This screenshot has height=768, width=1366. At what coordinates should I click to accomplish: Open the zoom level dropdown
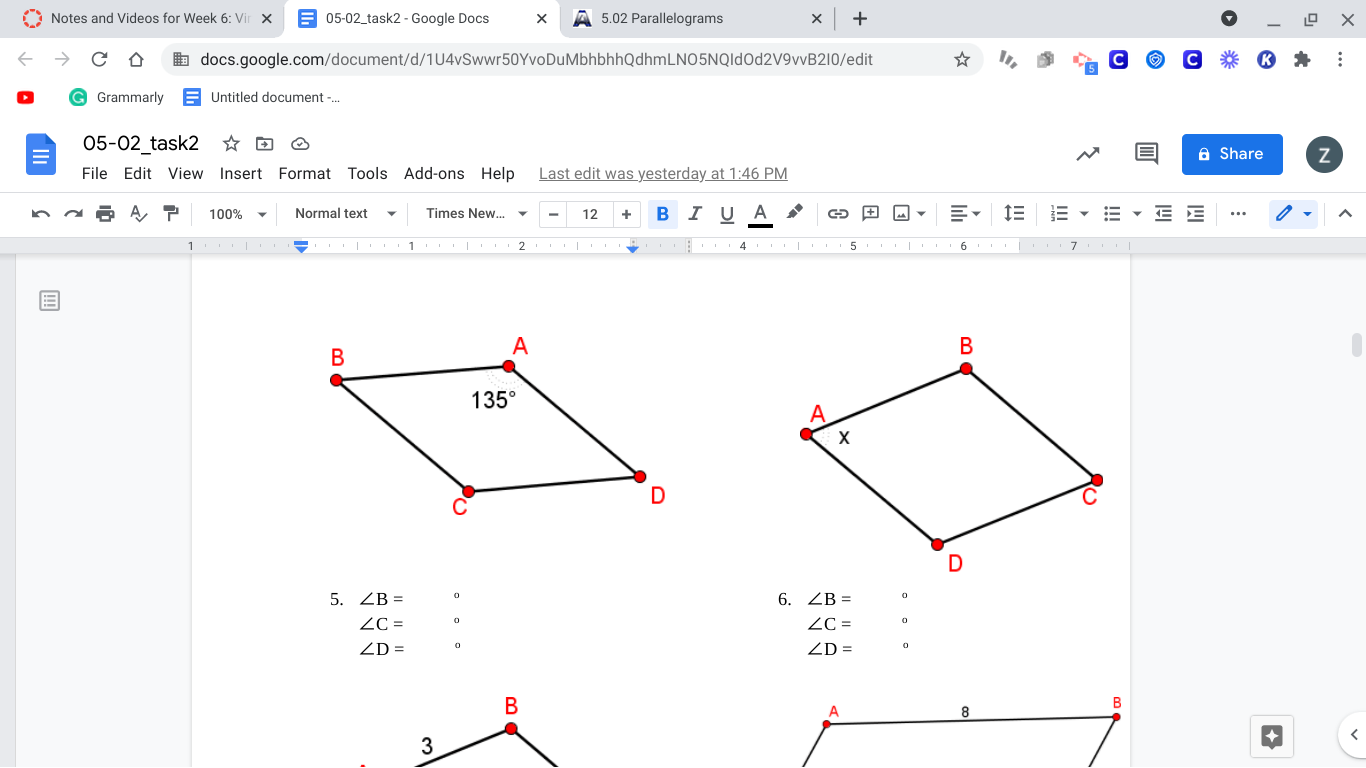(237, 214)
